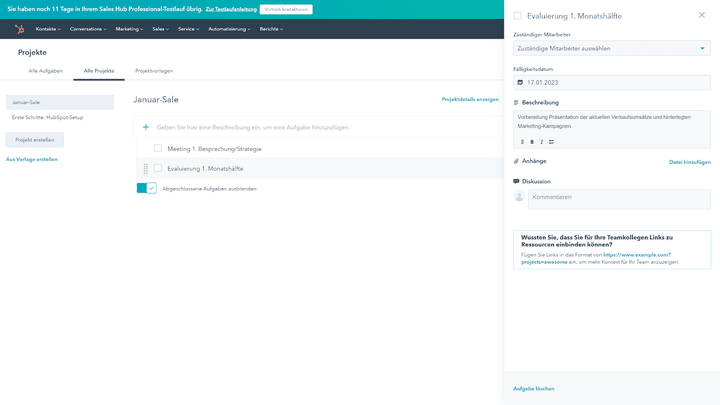Open the Marketing menu
Image resolution: width=720 pixels, height=405 pixels.
(129, 29)
